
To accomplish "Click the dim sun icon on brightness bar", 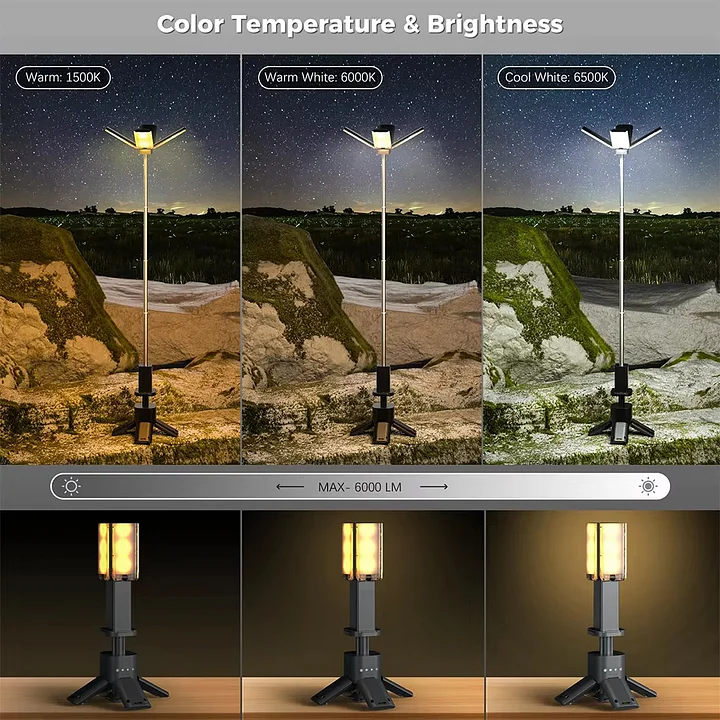I will click(71, 487).
